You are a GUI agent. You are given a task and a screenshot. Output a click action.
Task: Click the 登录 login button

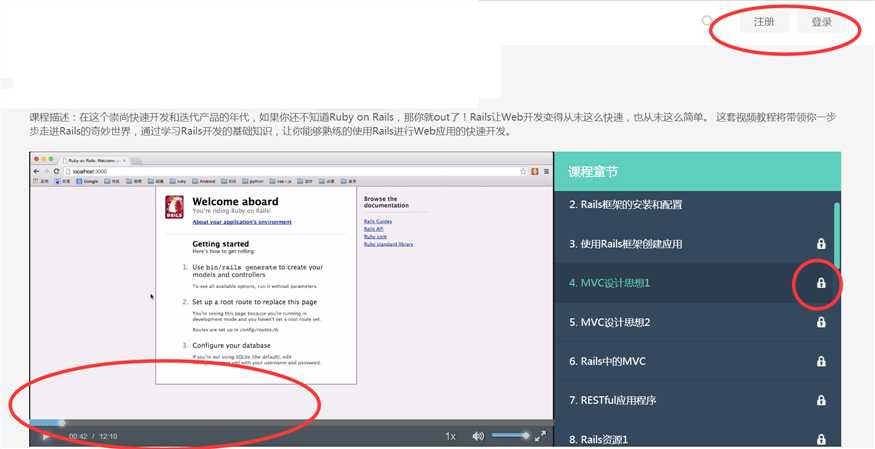pos(821,22)
